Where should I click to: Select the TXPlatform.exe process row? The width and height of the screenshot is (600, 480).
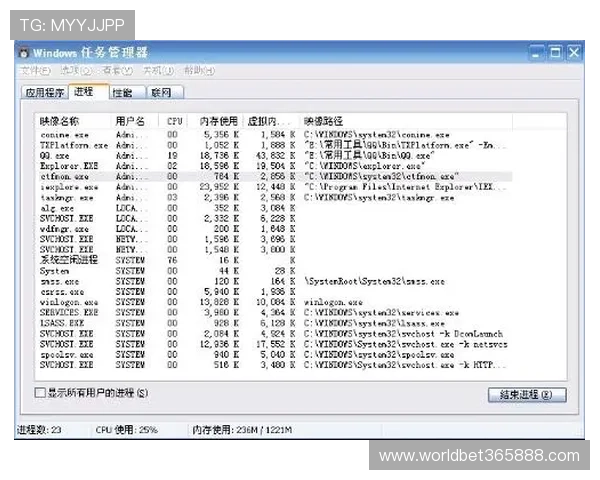(x=275, y=145)
